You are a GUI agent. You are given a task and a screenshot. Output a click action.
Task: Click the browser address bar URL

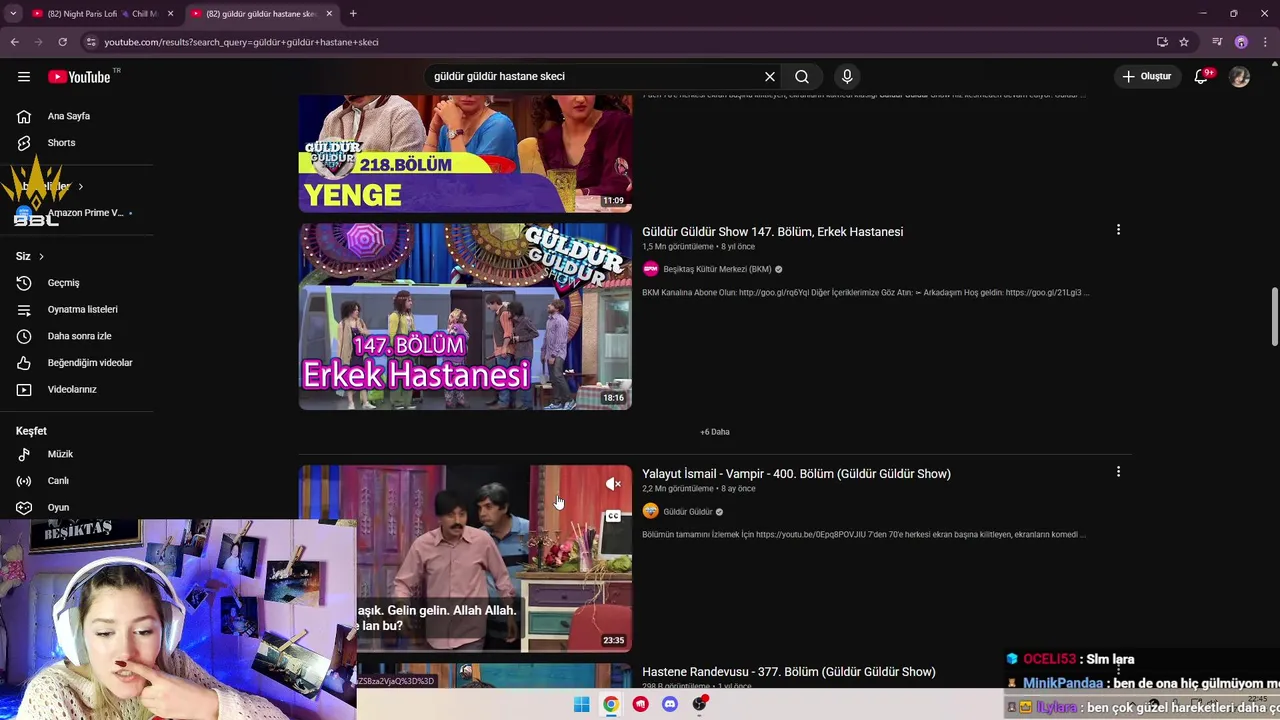242,42
